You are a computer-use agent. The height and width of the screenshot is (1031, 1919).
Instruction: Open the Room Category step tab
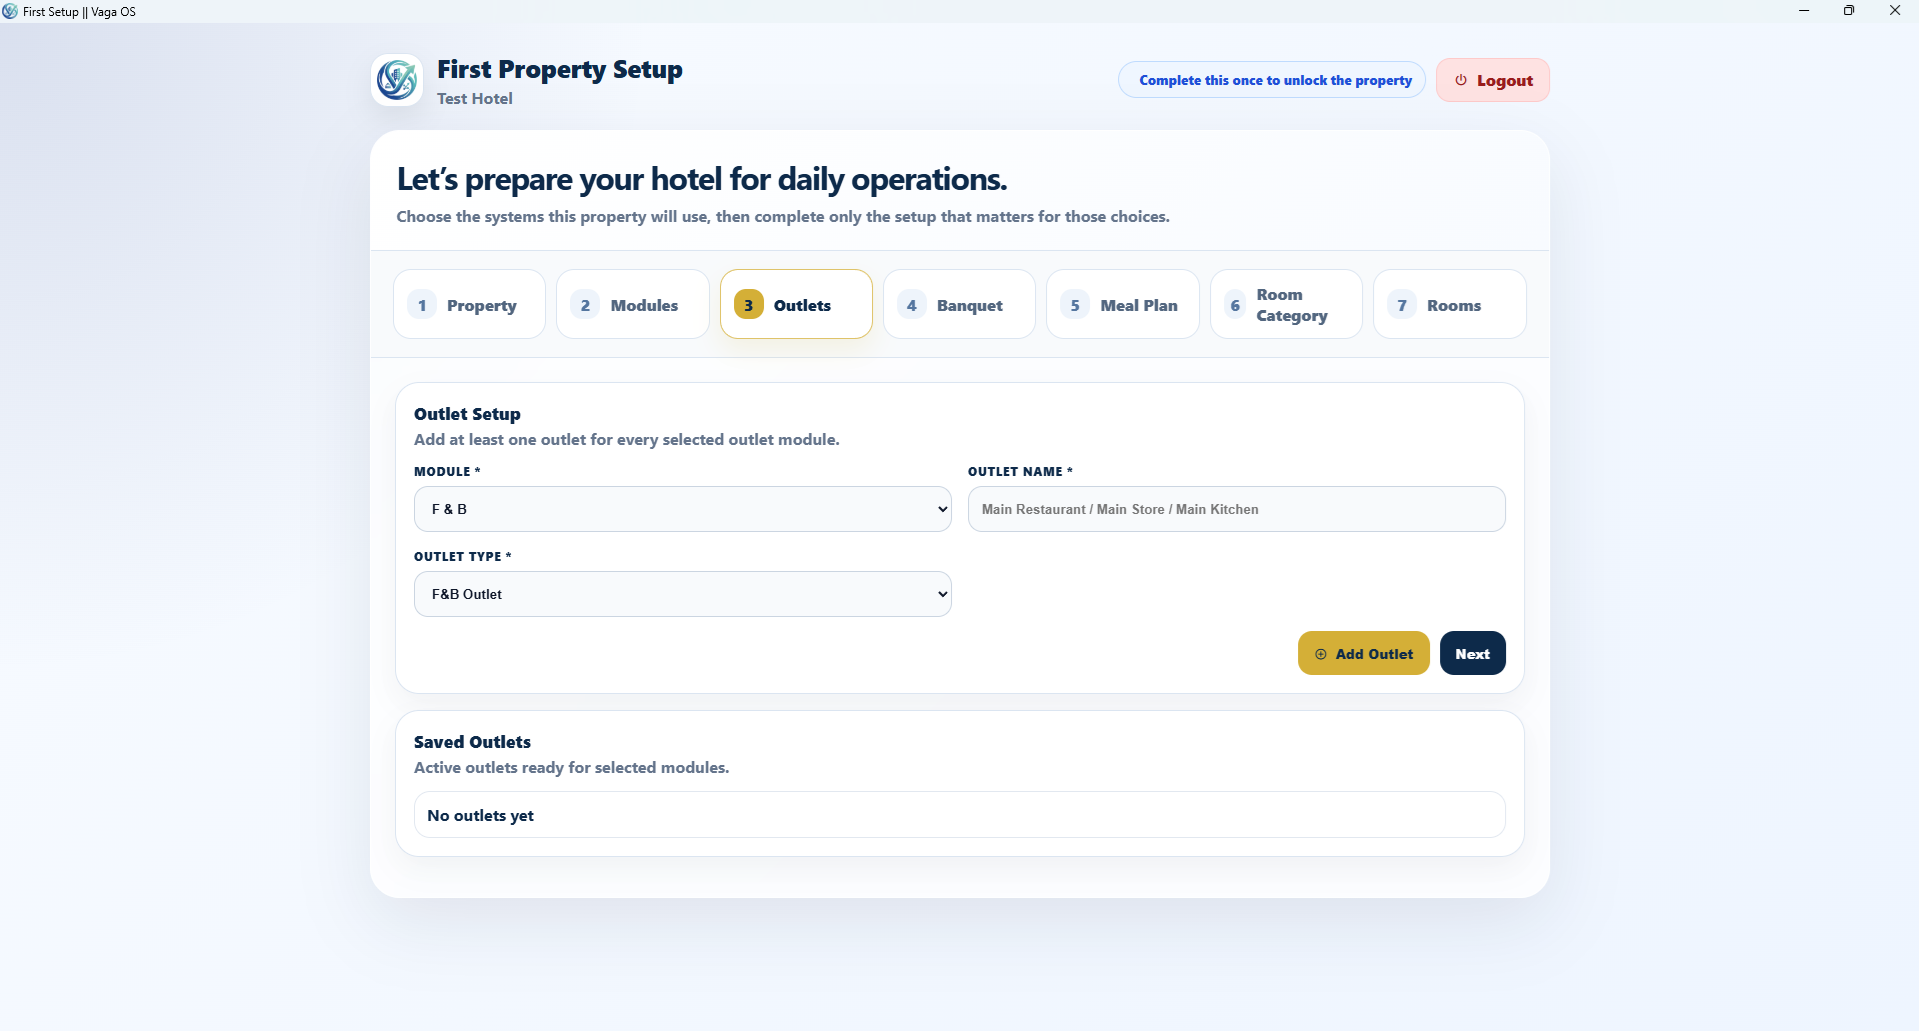tap(1286, 304)
